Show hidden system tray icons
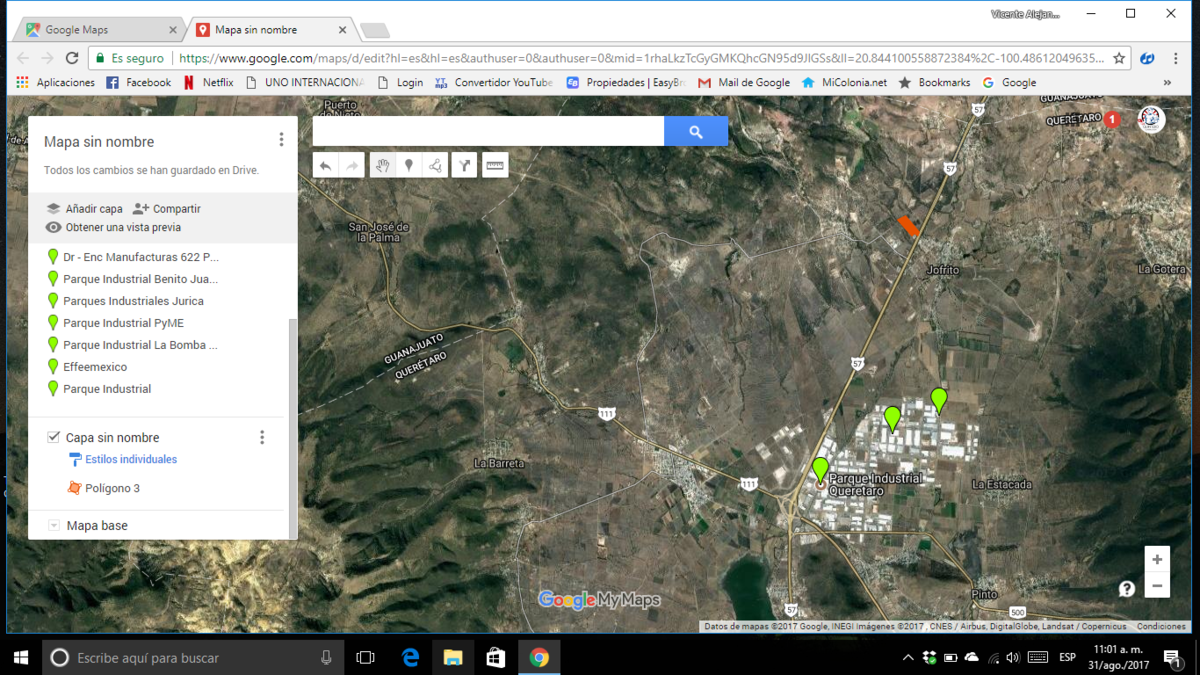The image size is (1200, 675). pos(908,657)
